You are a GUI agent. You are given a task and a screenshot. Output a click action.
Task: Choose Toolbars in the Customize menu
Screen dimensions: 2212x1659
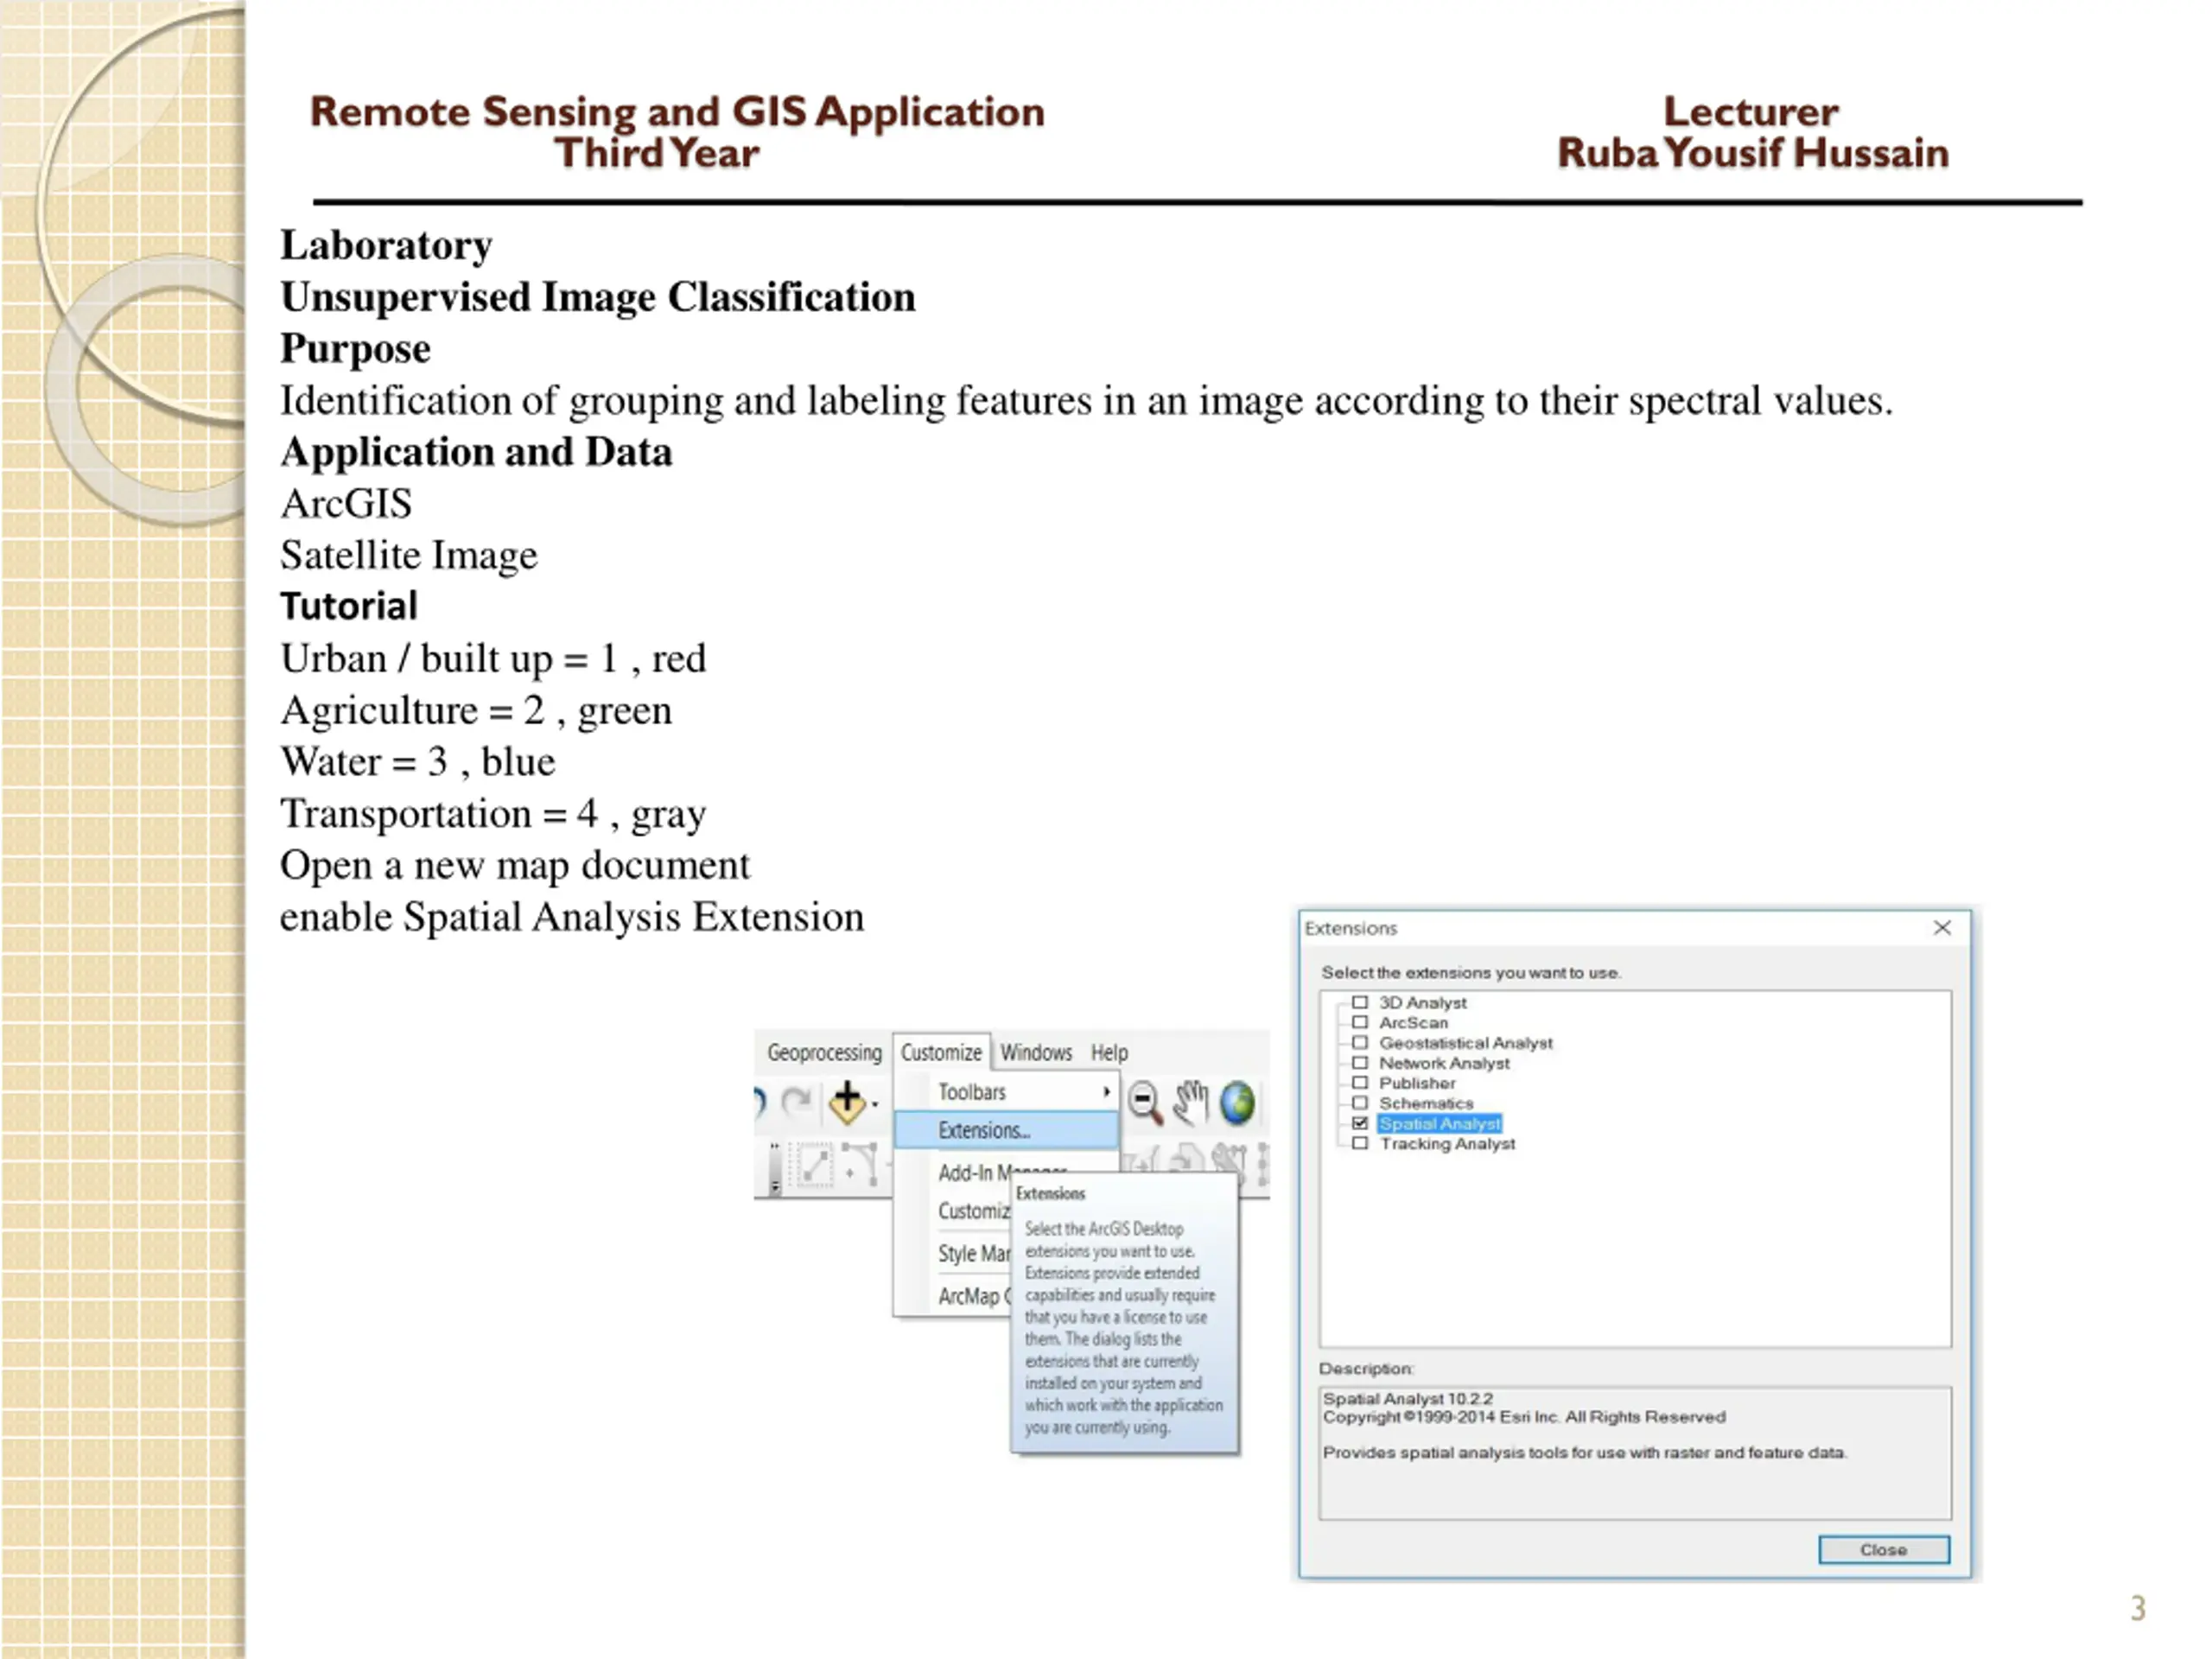1006,1092
